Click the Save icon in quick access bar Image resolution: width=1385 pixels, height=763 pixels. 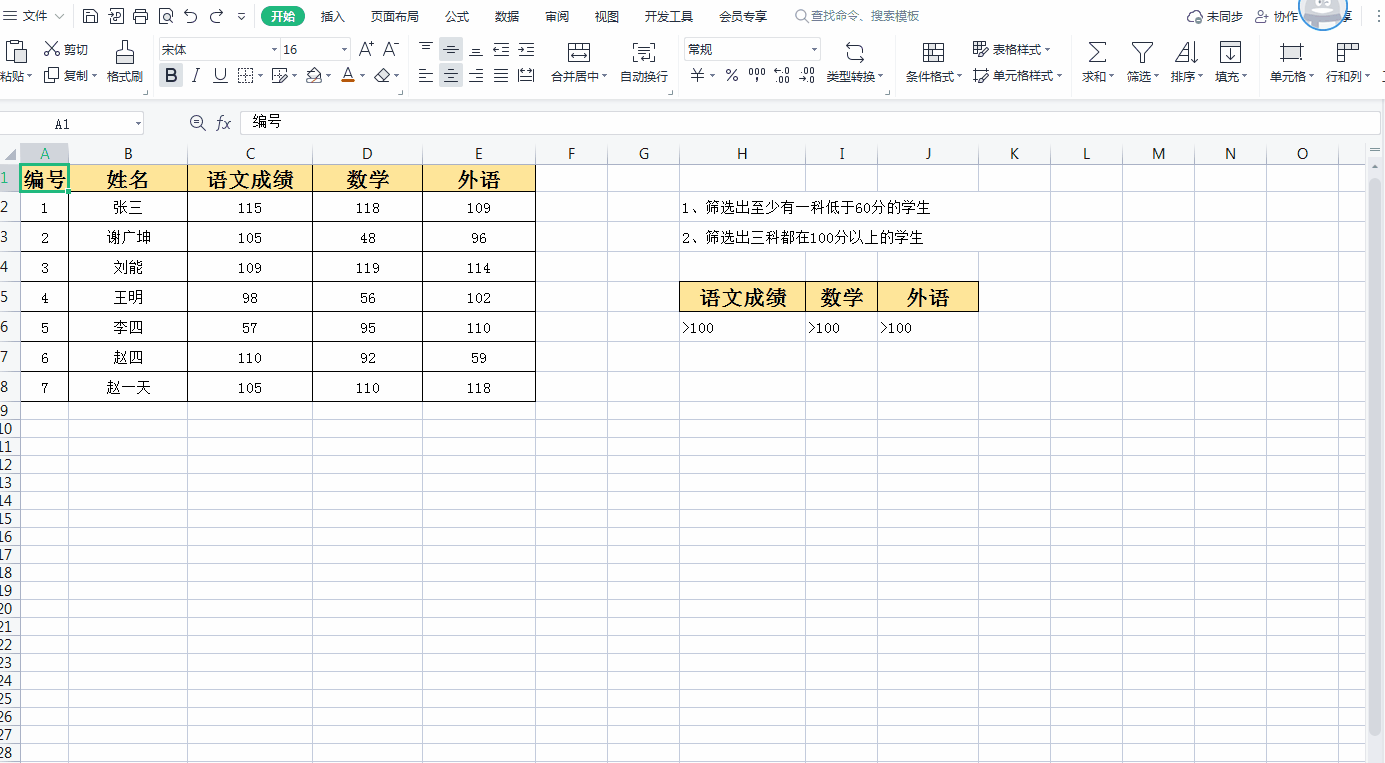90,16
